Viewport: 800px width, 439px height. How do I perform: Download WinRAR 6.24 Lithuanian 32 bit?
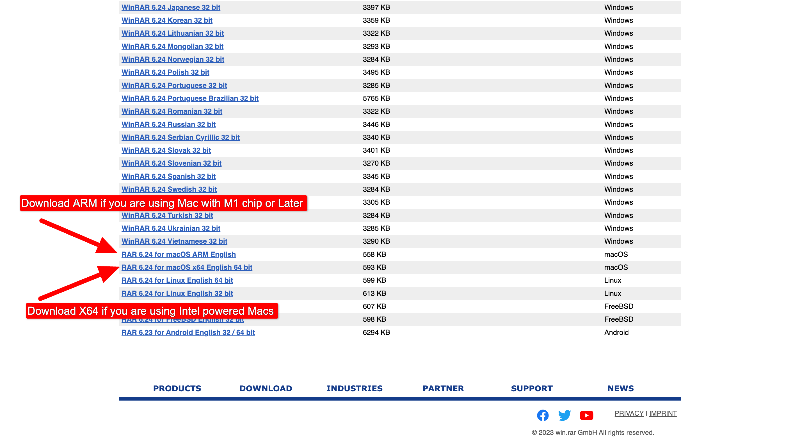click(x=172, y=33)
